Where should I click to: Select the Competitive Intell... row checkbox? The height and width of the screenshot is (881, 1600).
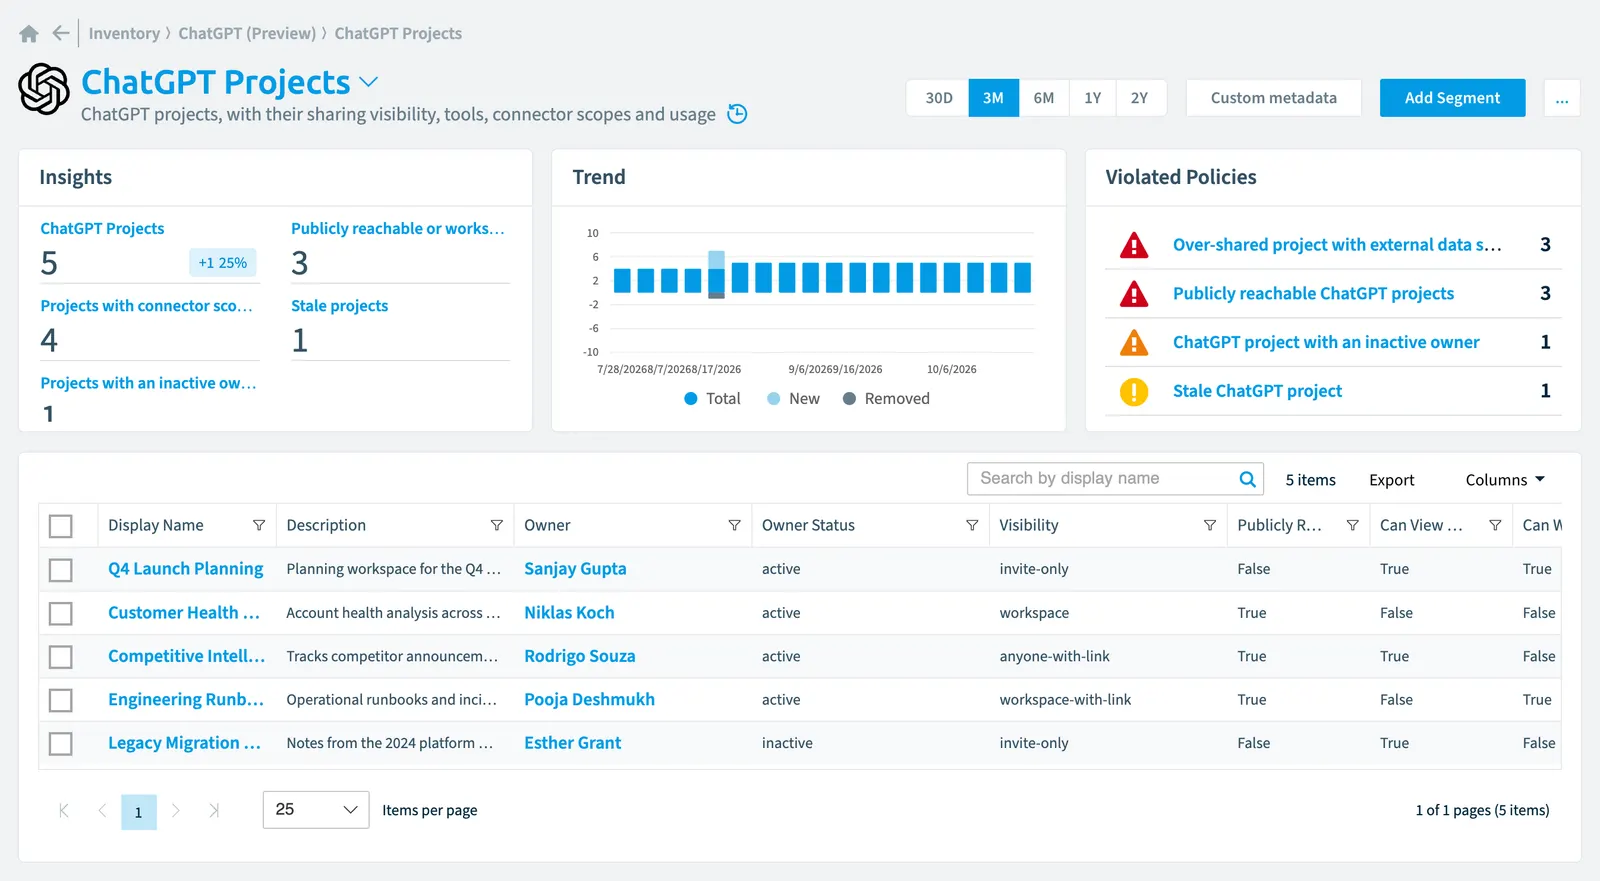[x=61, y=657]
